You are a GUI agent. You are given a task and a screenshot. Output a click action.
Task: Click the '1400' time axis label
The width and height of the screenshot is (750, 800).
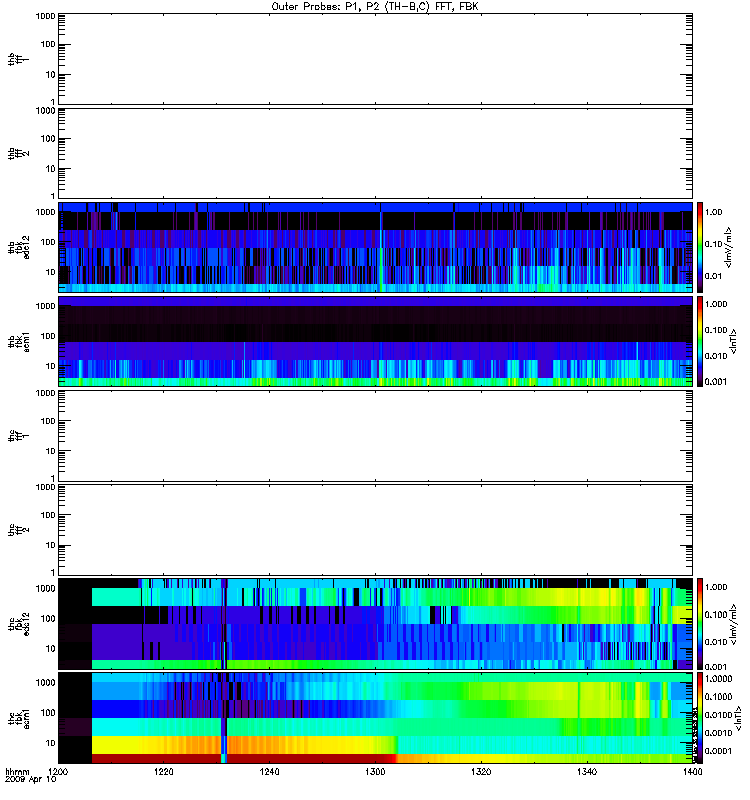point(692,772)
